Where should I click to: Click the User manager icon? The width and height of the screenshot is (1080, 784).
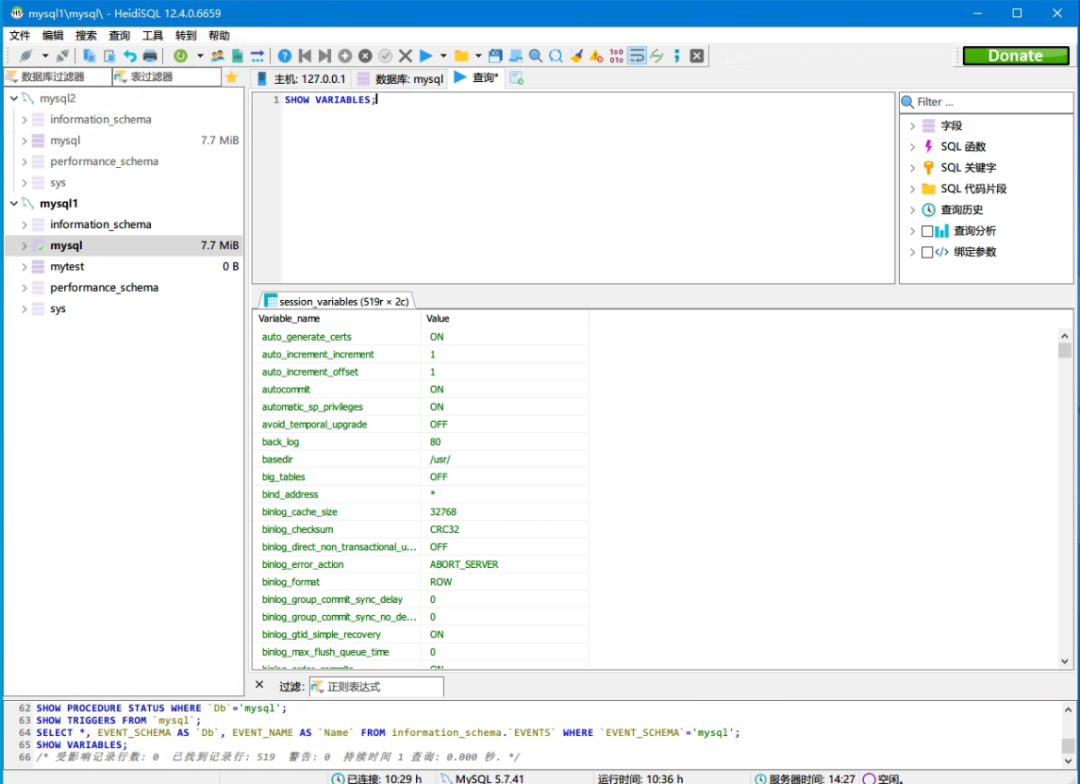(217, 56)
